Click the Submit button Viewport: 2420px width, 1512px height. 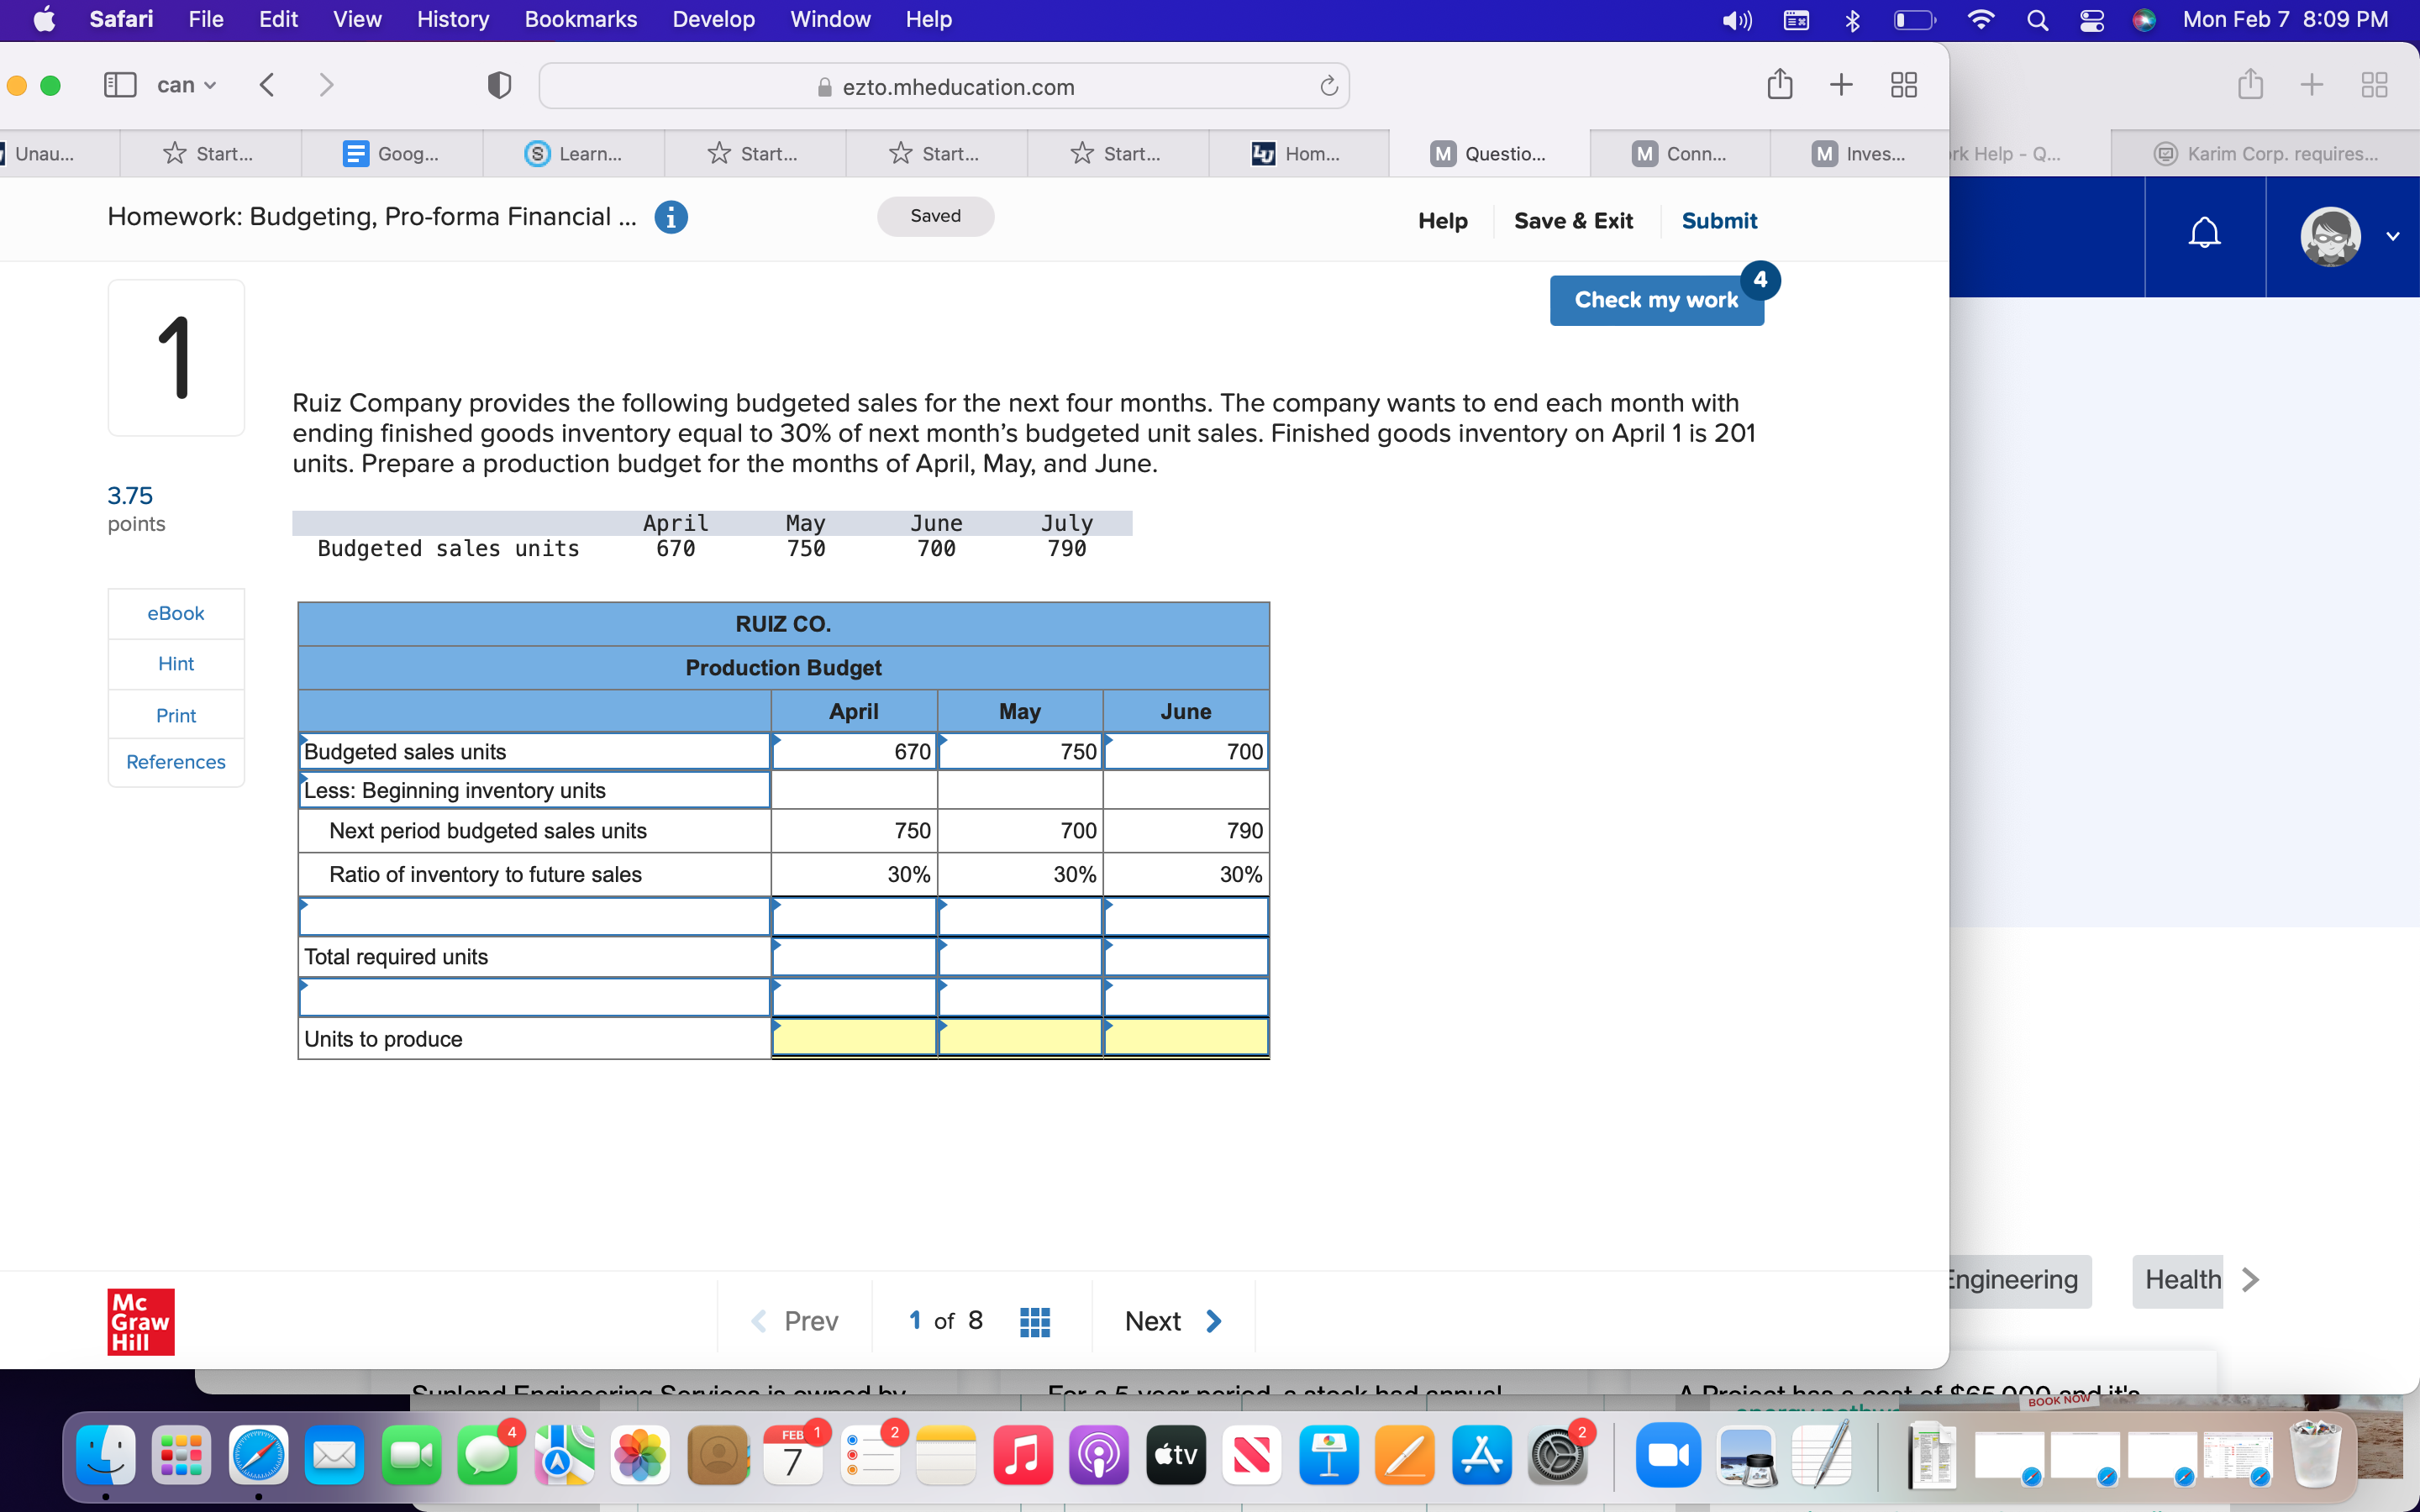tap(1719, 220)
